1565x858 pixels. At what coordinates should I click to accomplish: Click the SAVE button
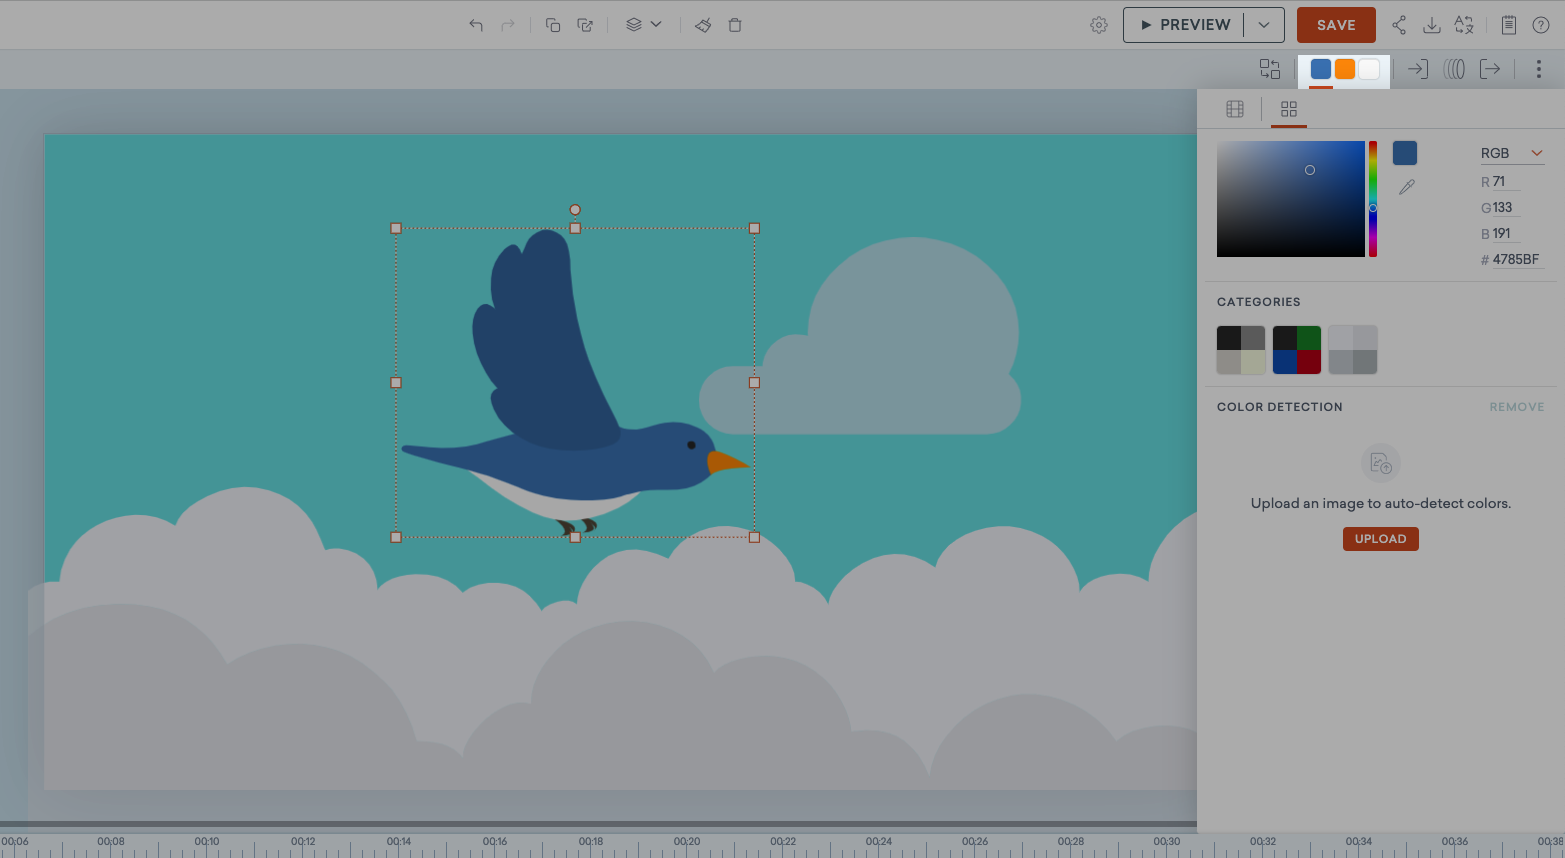(1336, 24)
